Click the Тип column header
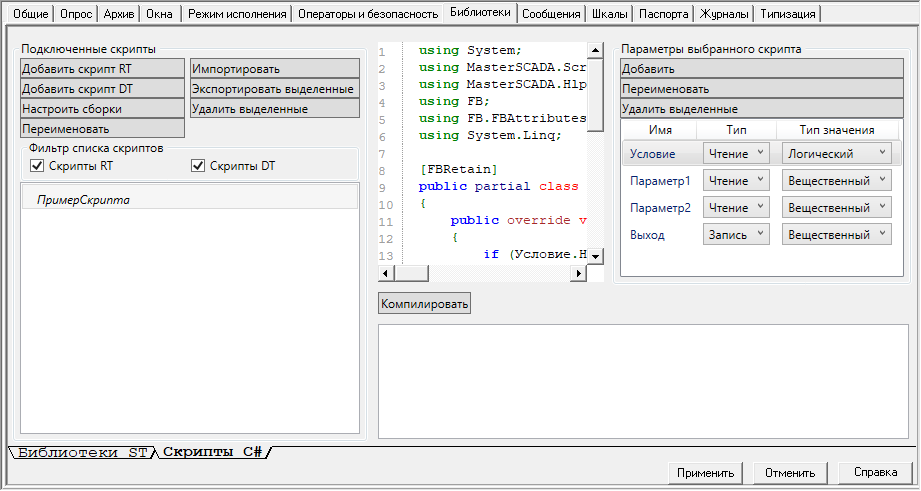The height and width of the screenshot is (491, 921). (x=737, y=130)
